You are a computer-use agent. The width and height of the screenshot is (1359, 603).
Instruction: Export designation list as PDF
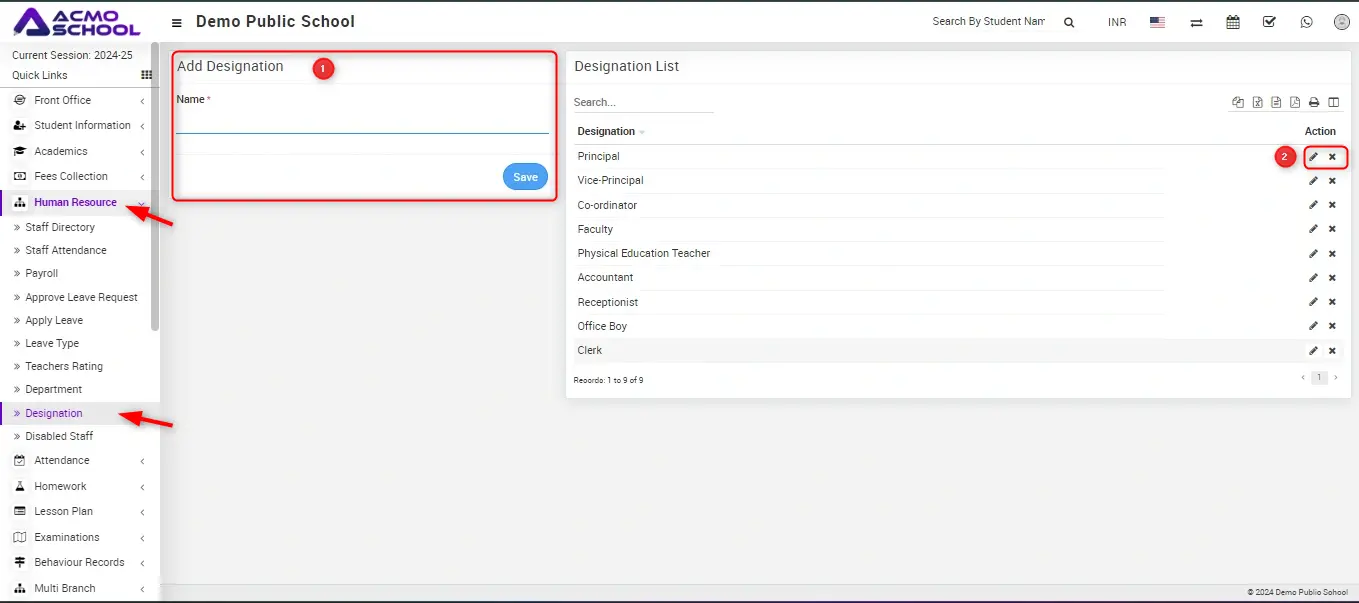click(x=1295, y=102)
